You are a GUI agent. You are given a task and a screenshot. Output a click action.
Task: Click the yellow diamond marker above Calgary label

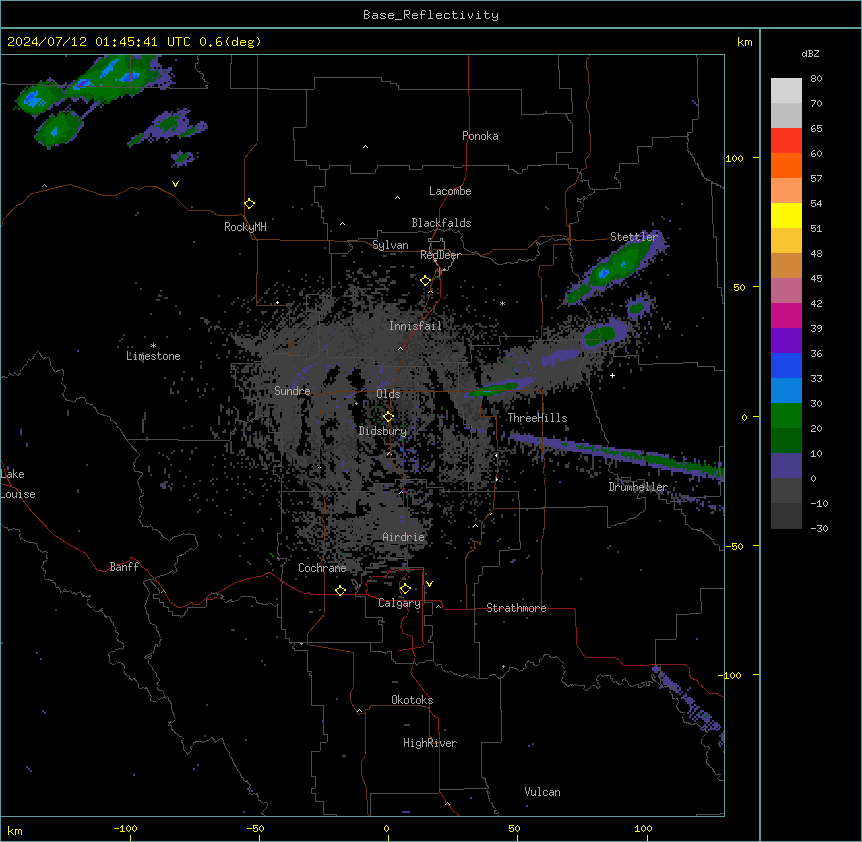click(405, 589)
